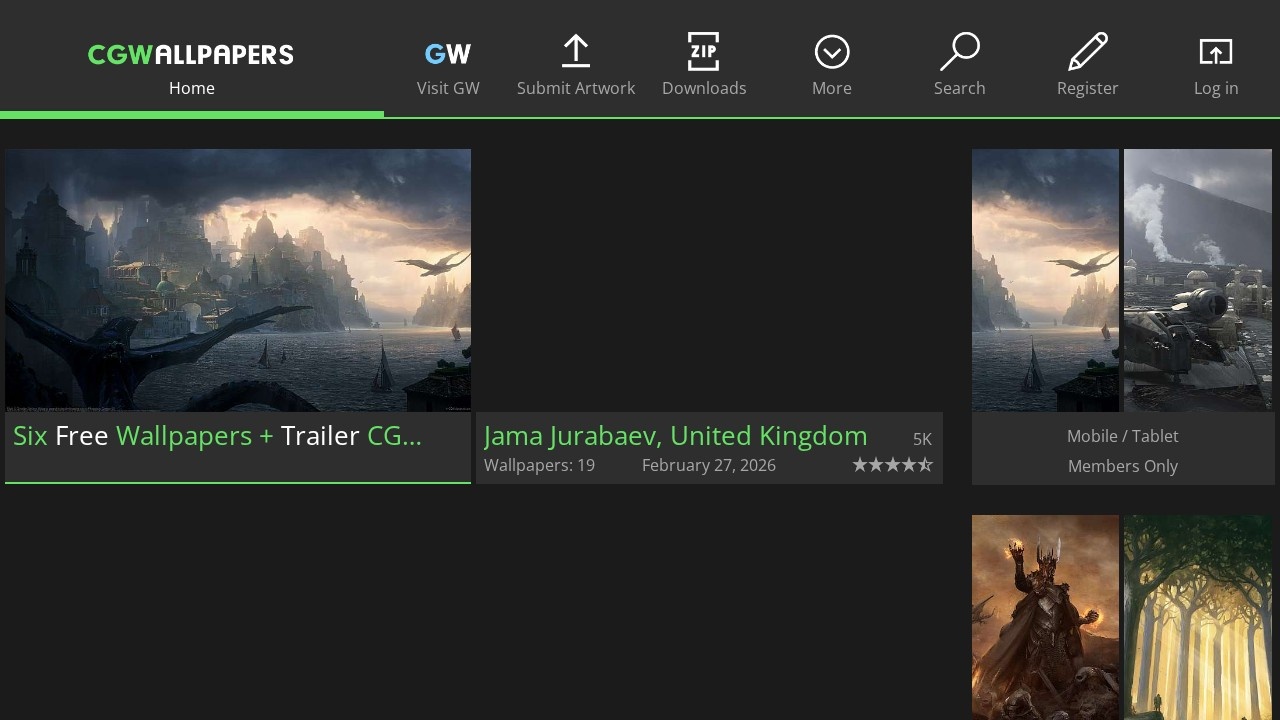Click the GW logo icon
The image size is (1280, 720).
[x=447, y=52]
